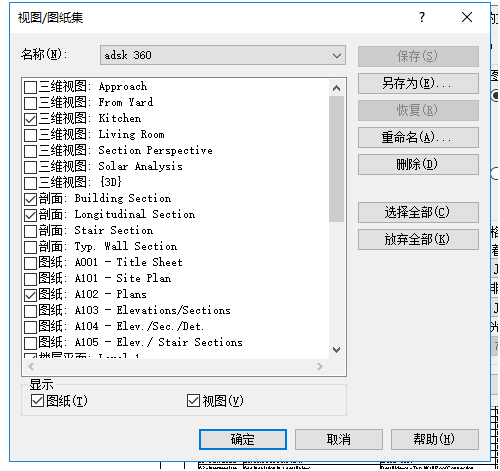This screenshot has width=500, height=471.
Task: Click horizontal scroll left arrow
Action: pyautogui.click(x=31, y=367)
